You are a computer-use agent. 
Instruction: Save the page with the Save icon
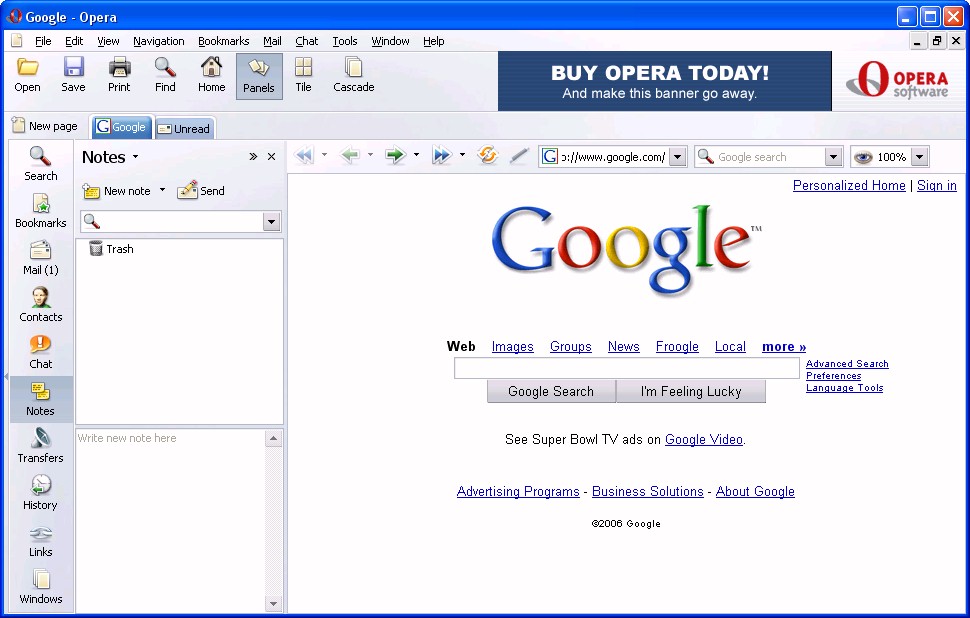73,75
